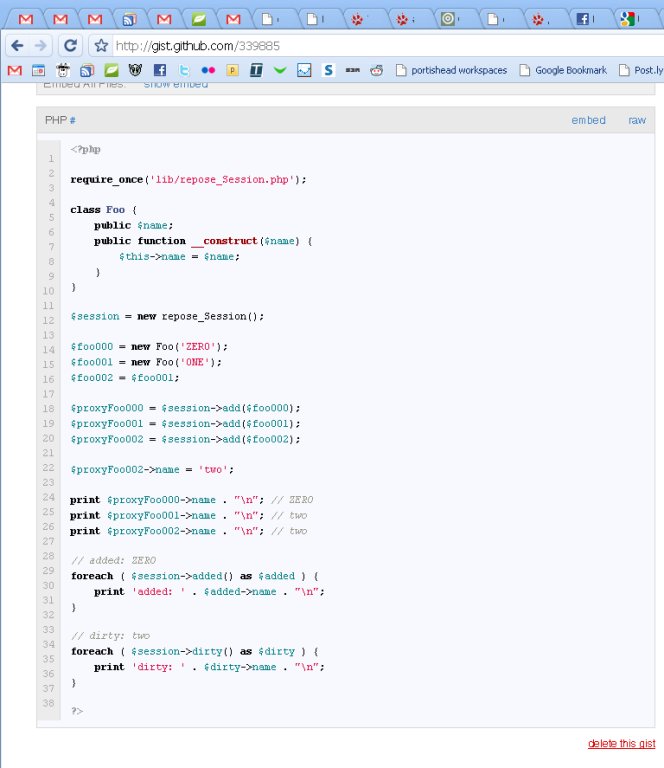The width and height of the screenshot is (664, 768).
Task: Open the Gmail bookmark in the bookmarks bar
Action: pos(14,70)
